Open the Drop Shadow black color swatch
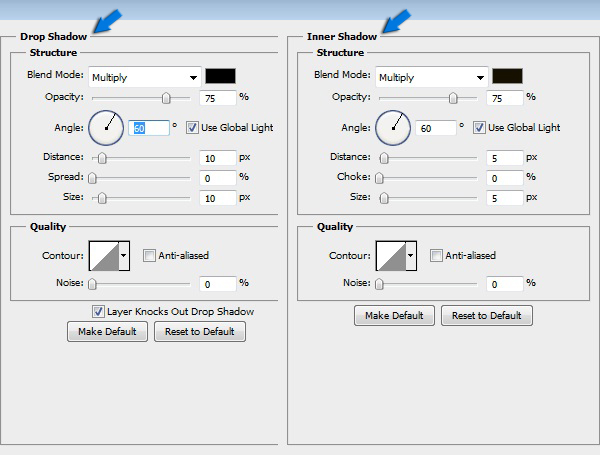 220,76
